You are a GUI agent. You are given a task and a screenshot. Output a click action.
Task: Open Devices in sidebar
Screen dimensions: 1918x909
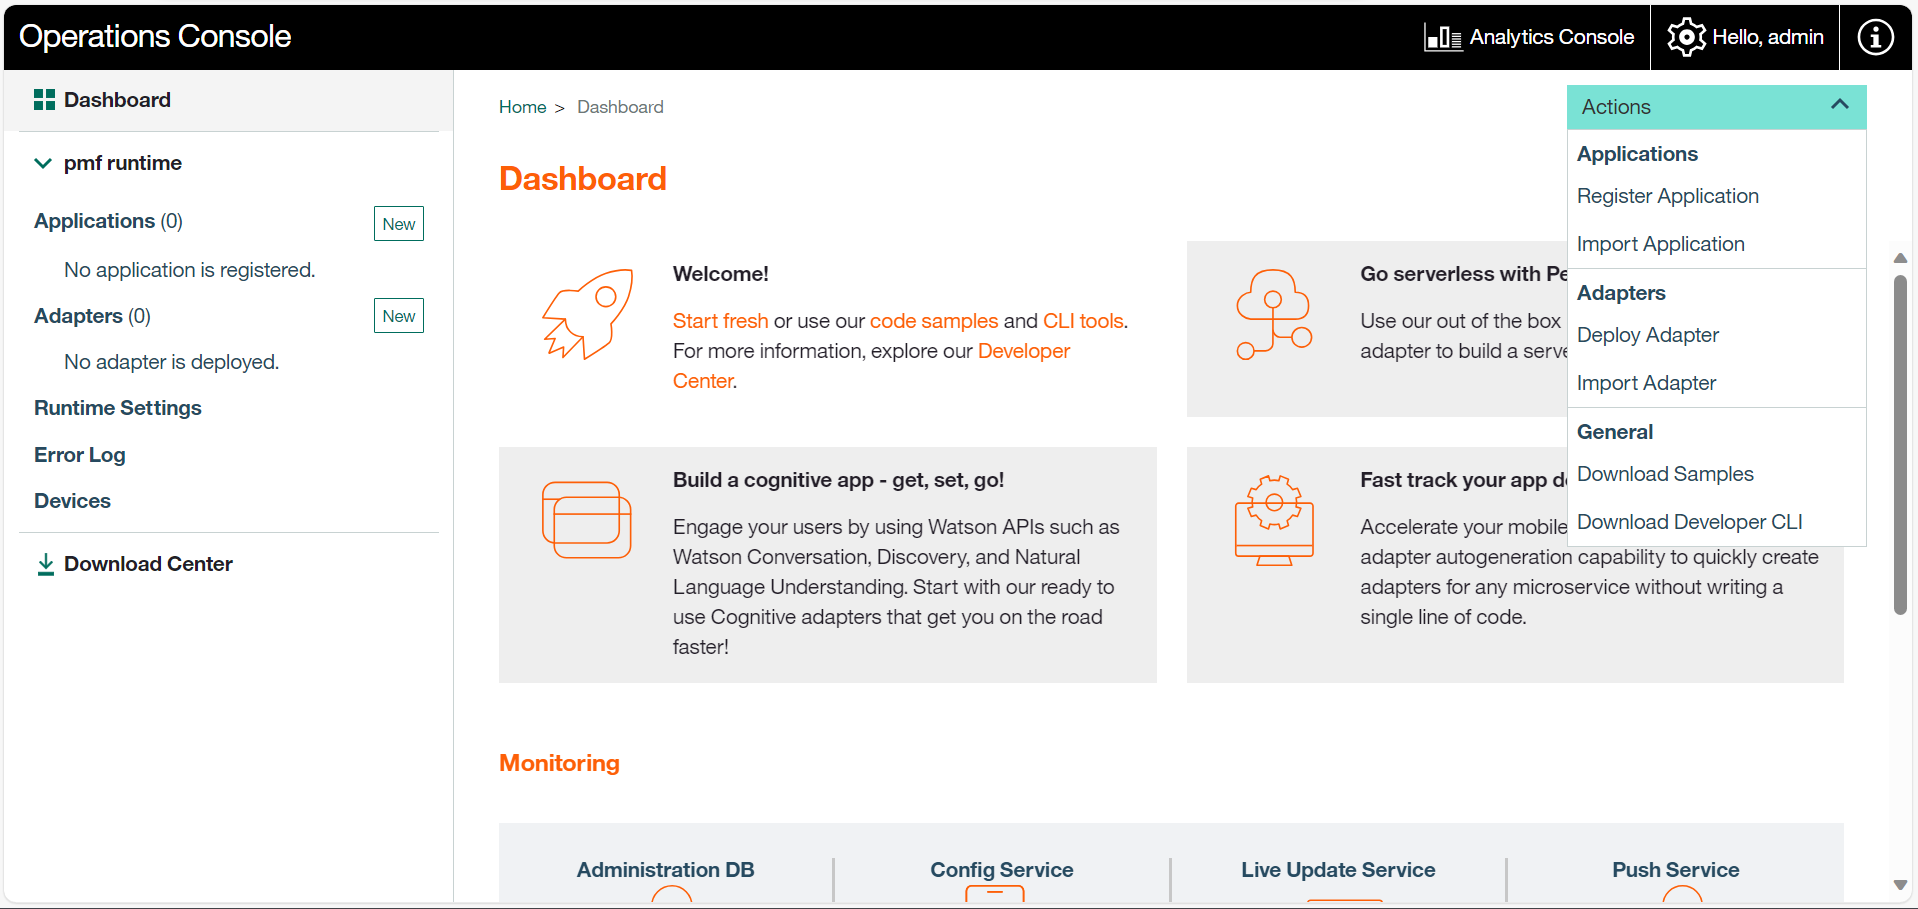click(72, 501)
